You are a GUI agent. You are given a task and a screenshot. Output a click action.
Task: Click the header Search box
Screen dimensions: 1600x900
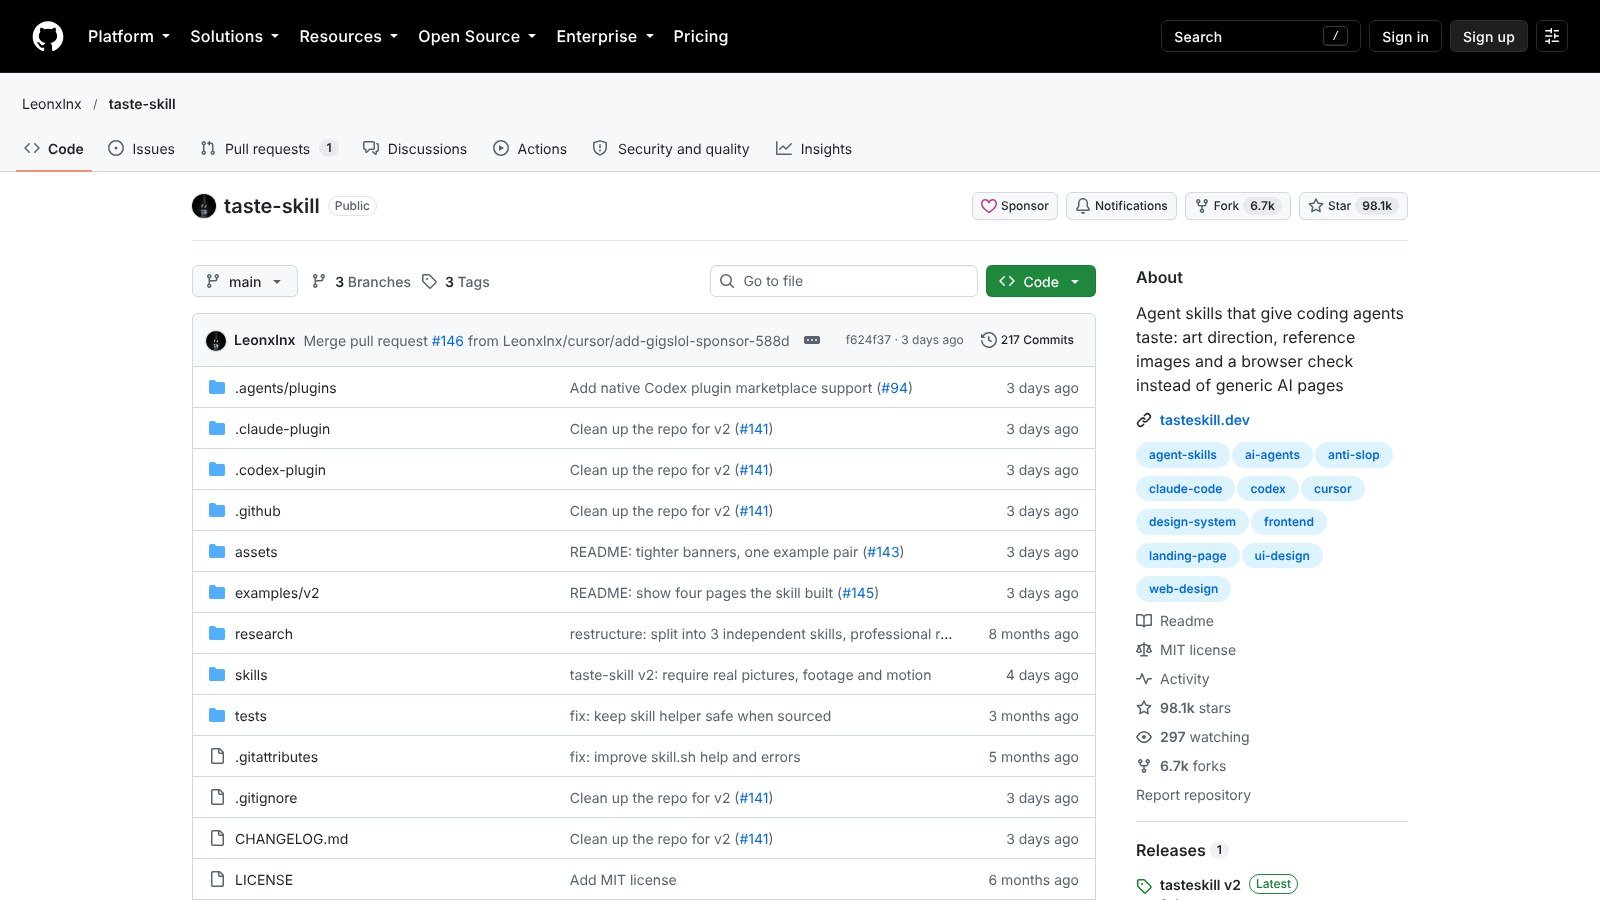pyautogui.click(x=1260, y=36)
